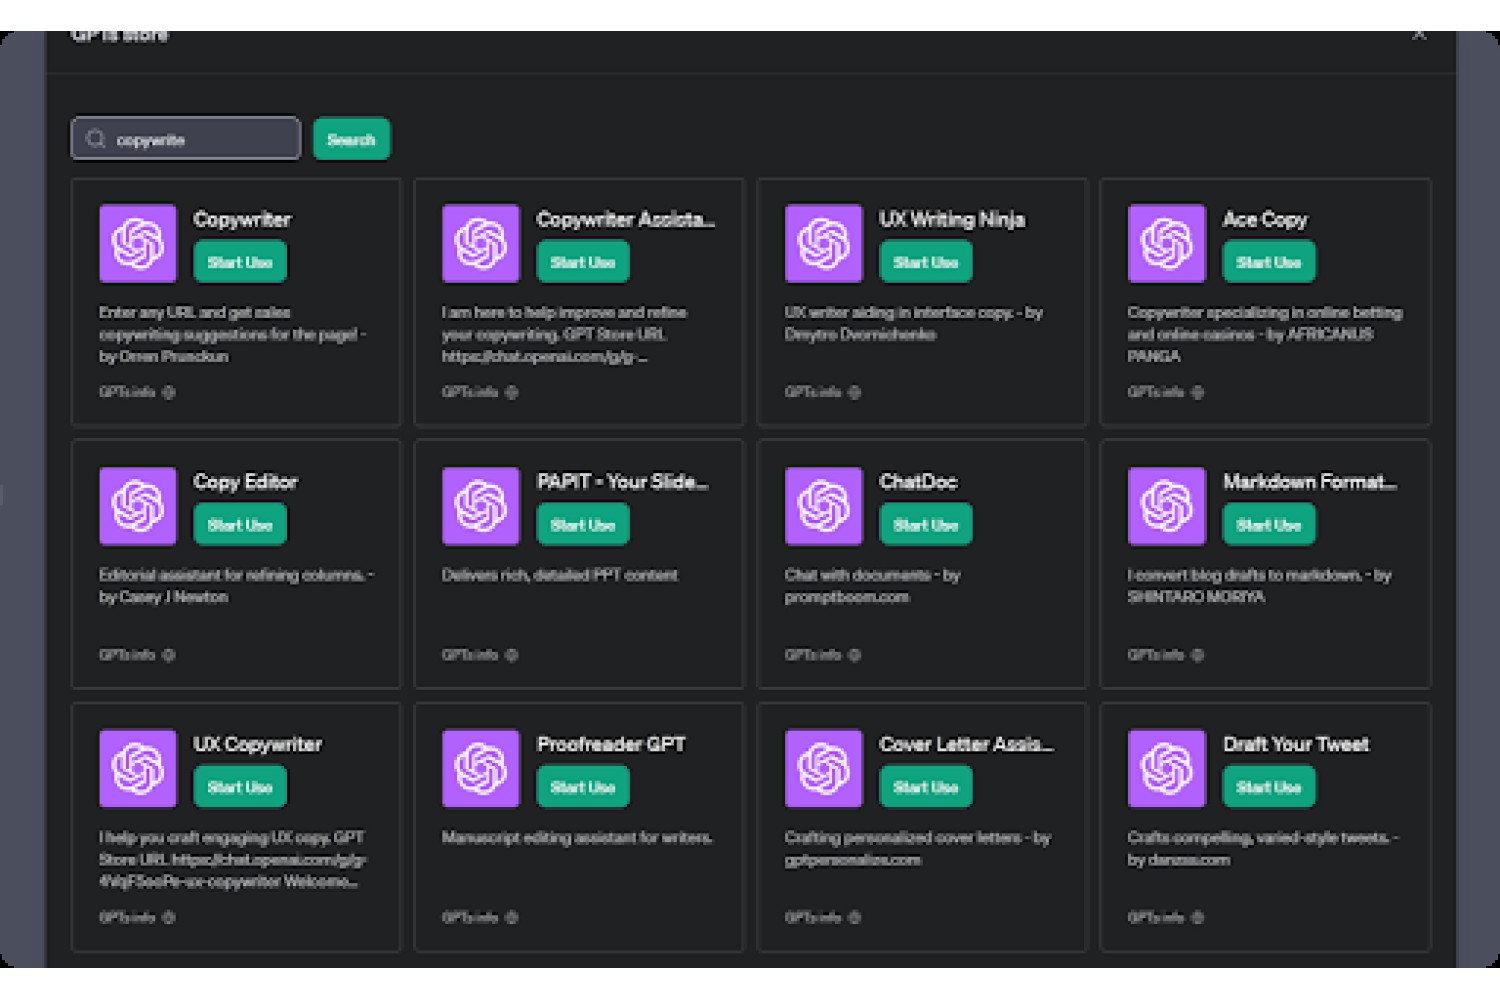This screenshot has width=1500, height=1000.
Task: Close the GPTs store dialog
Action: [x=1419, y=35]
